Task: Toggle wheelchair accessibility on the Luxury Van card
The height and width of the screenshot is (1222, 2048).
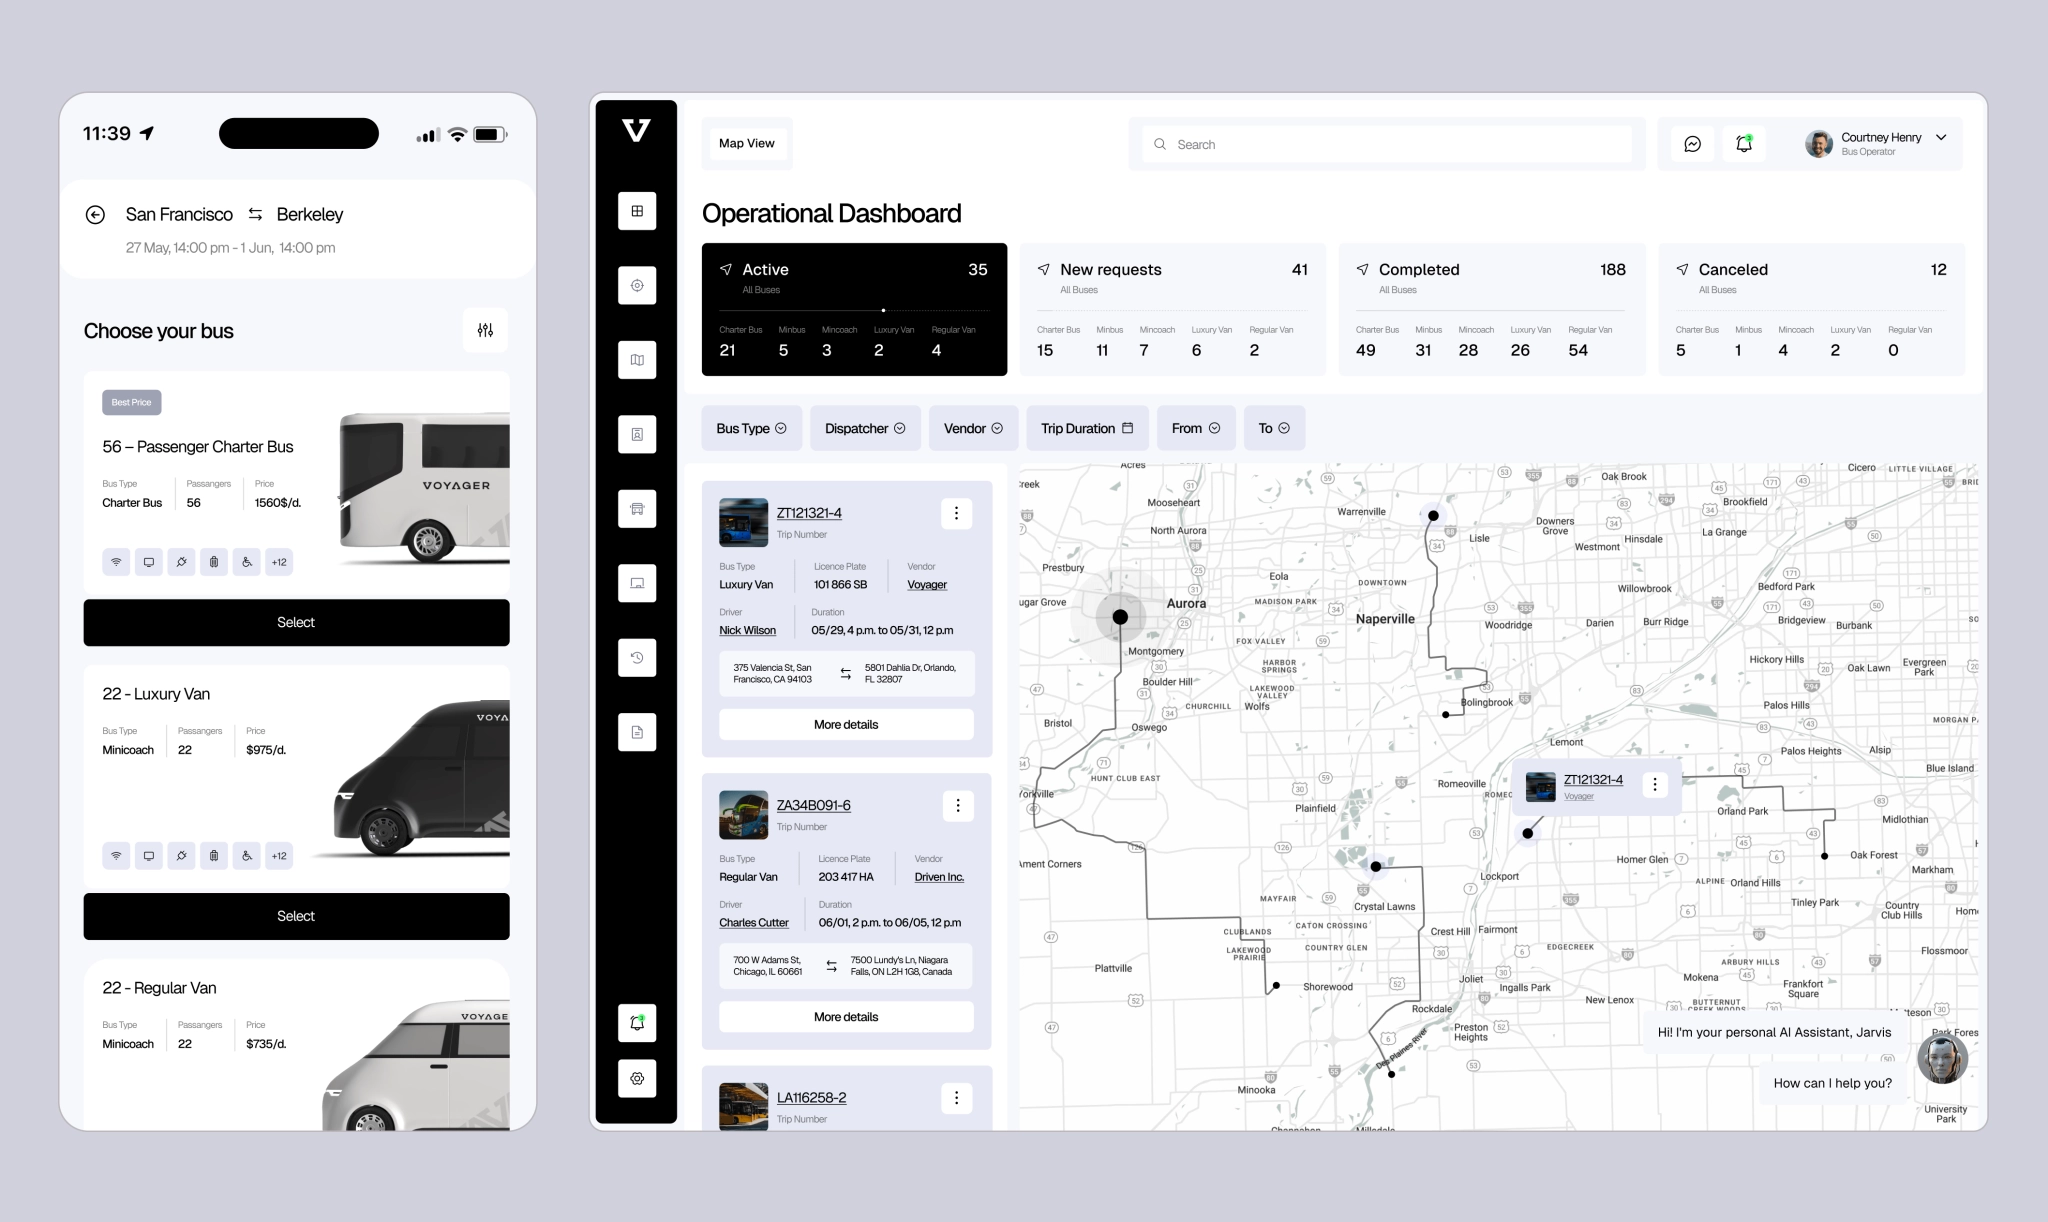Action: pyautogui.click(x=246, y=855)
